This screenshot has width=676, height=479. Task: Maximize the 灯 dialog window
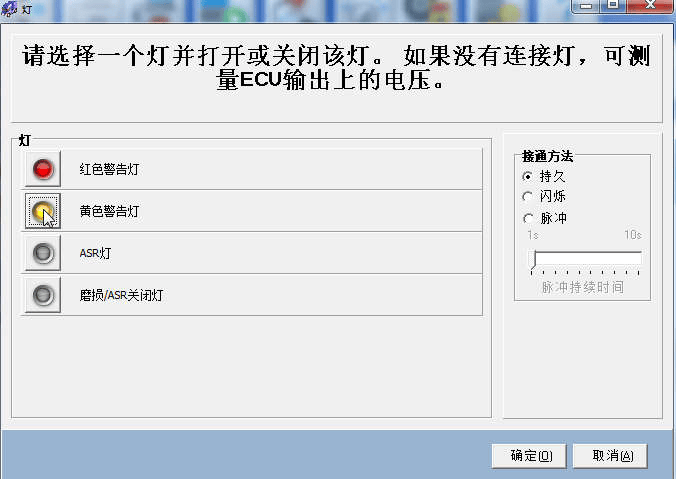(x=613, y=6)
